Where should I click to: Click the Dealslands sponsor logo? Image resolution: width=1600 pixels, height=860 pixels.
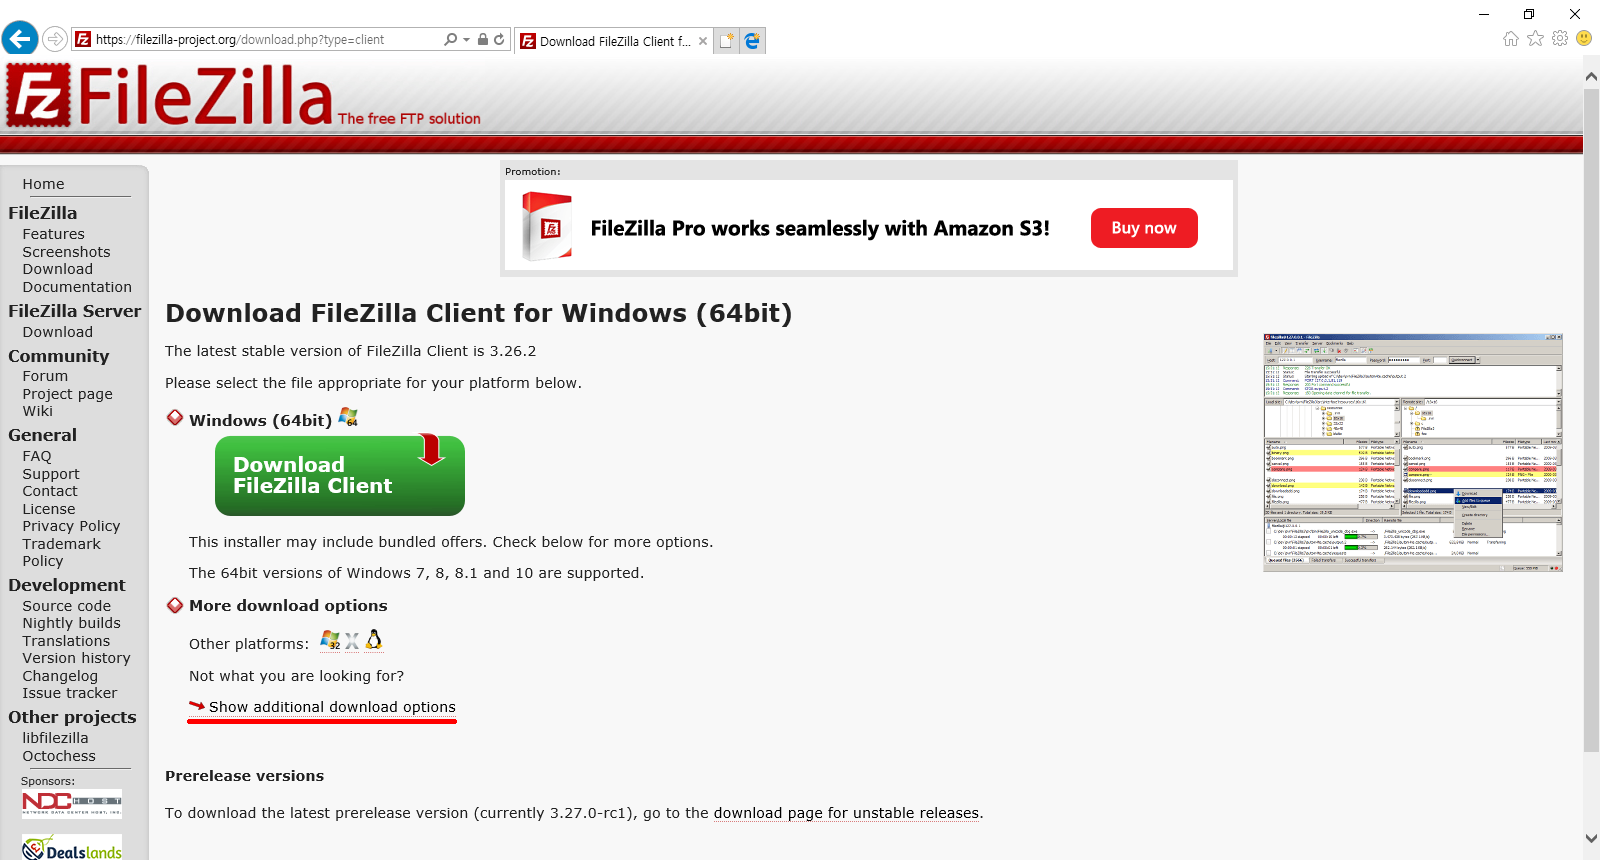click(x=72, y=847)
